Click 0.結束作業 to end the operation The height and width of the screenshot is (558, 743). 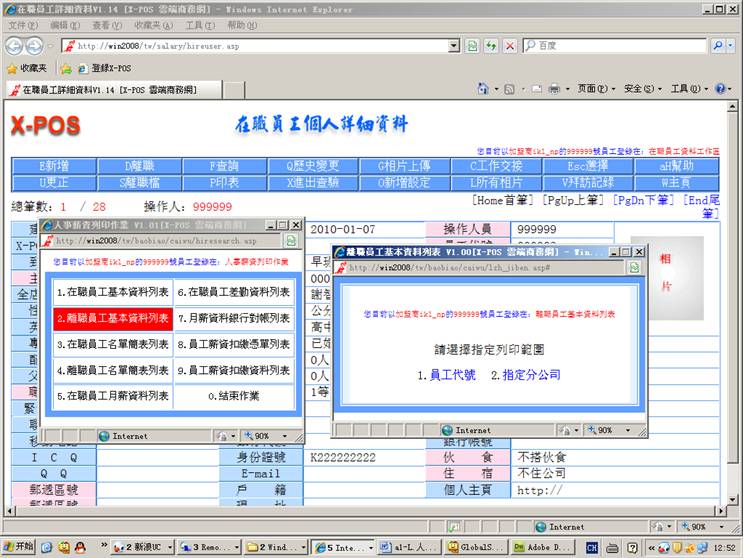point(234,396)
